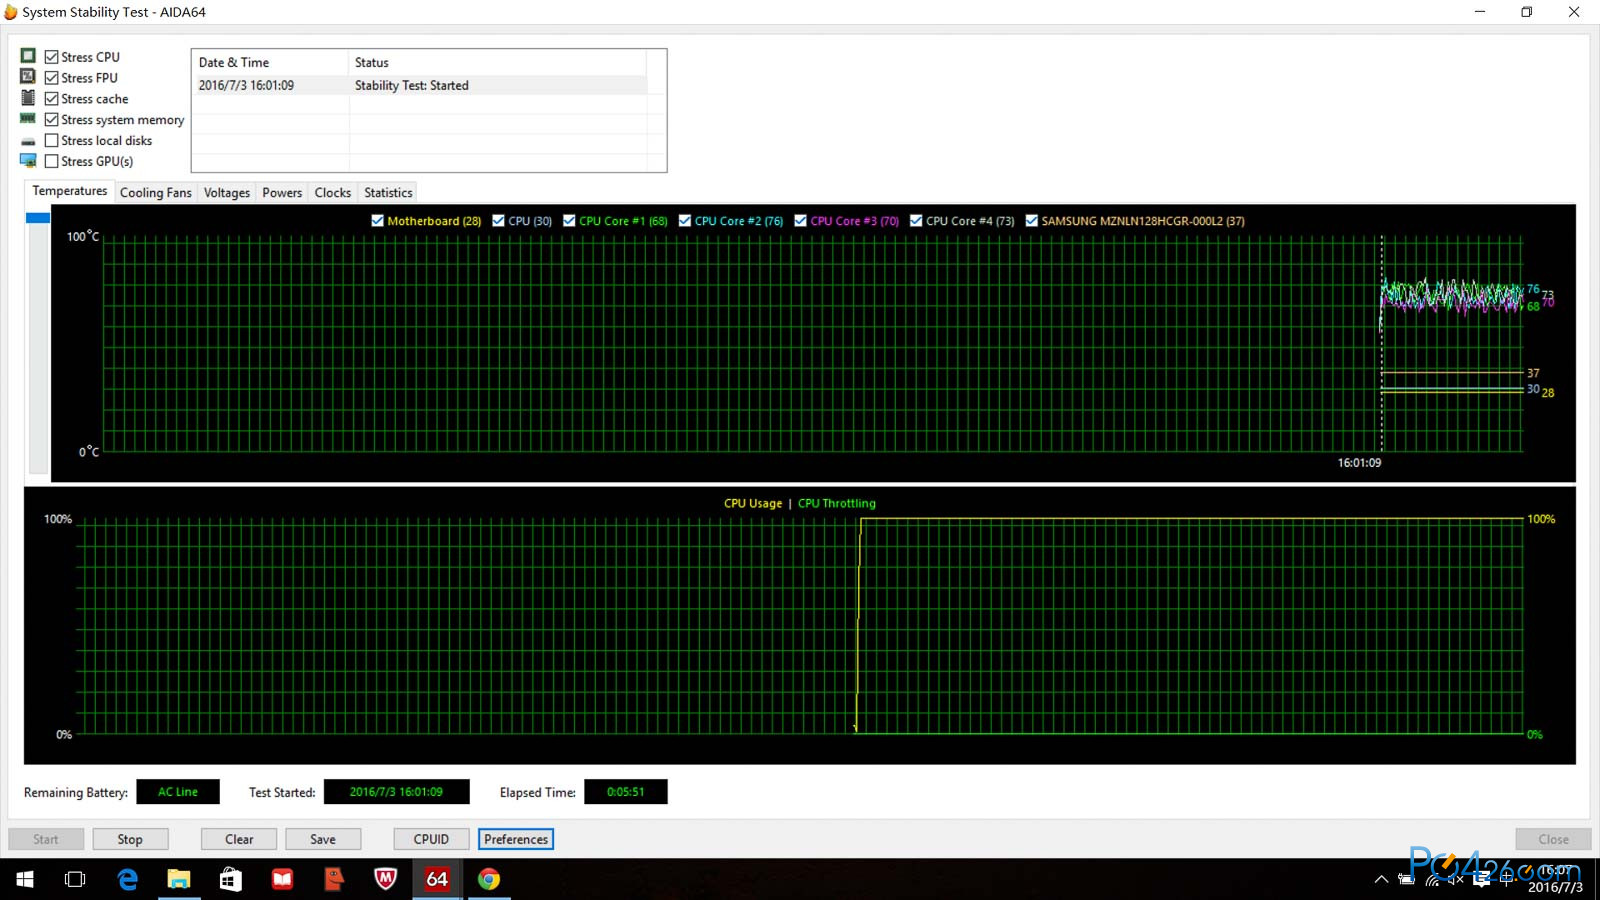
Task: Click the Status column header
Action: pyautogui.click(x=498, y=62)
